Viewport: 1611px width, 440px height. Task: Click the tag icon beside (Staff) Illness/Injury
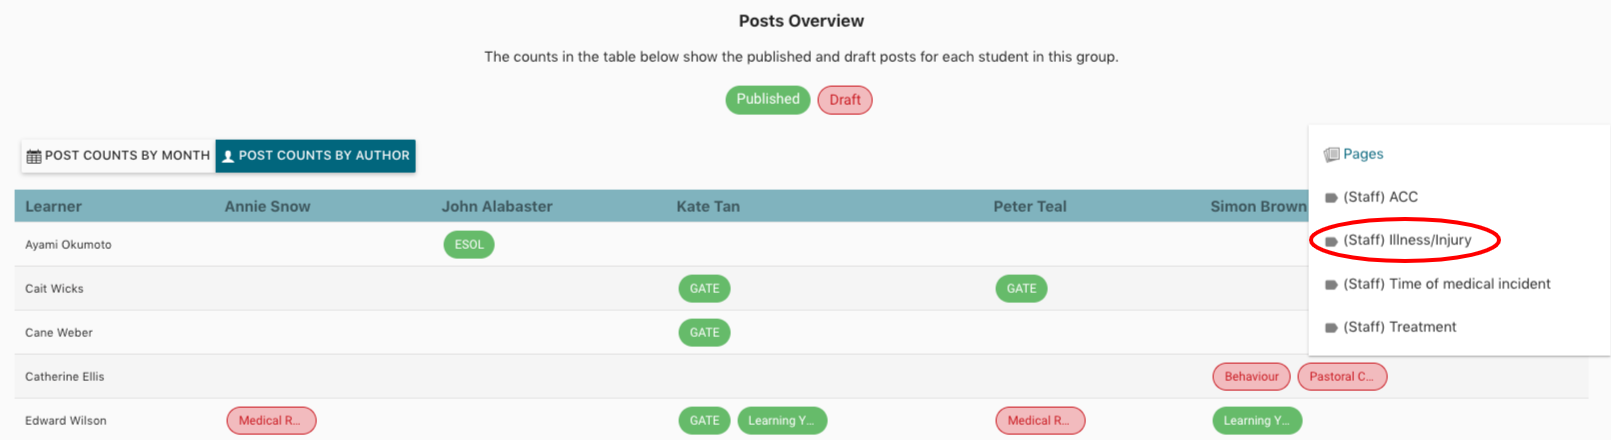point(1331,241)
